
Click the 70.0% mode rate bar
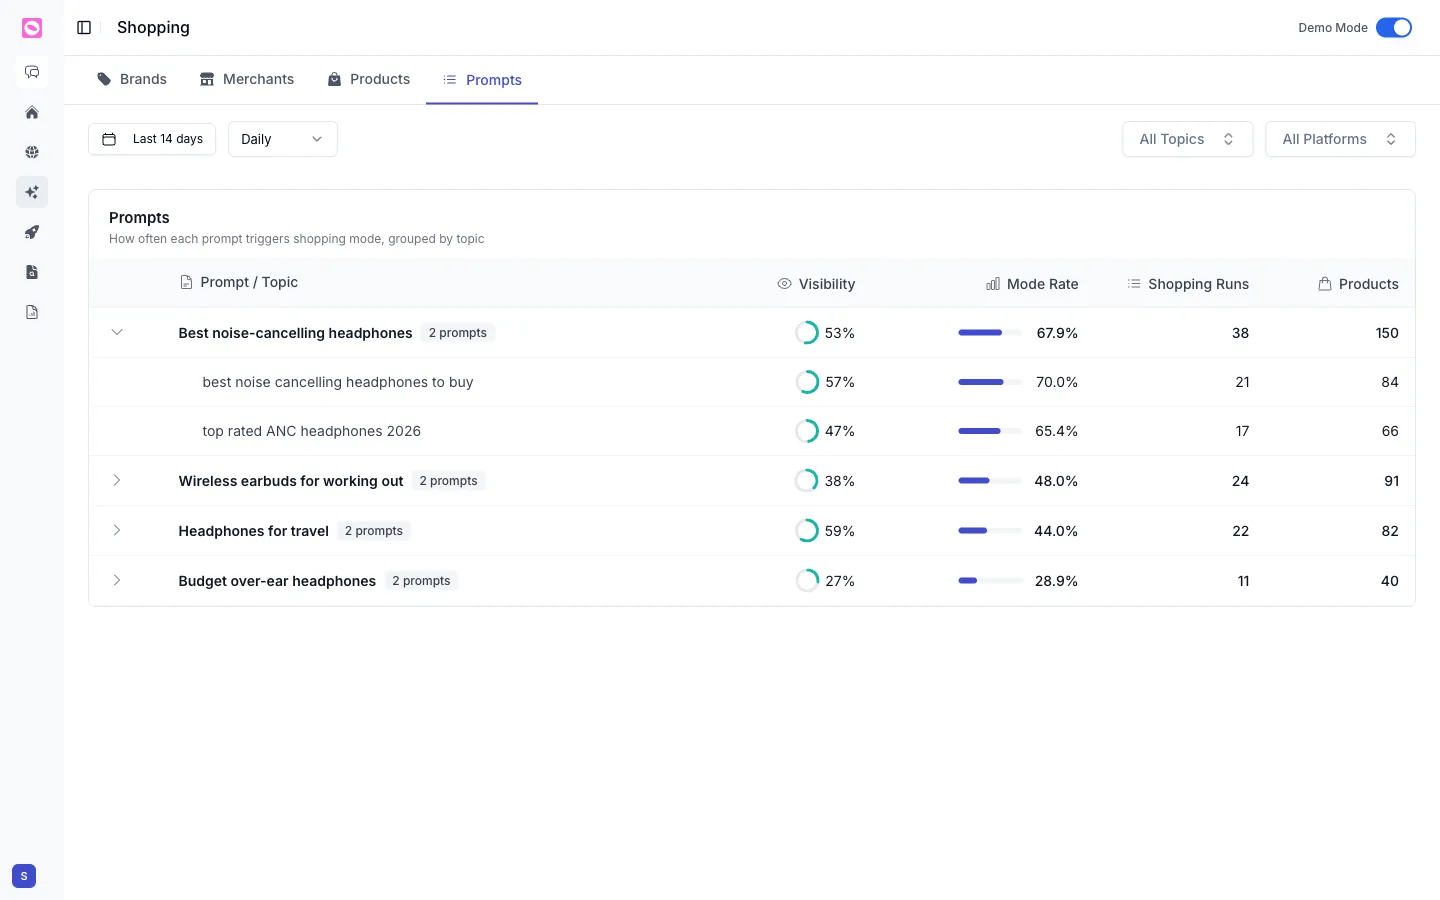click(x=990, y=382)
